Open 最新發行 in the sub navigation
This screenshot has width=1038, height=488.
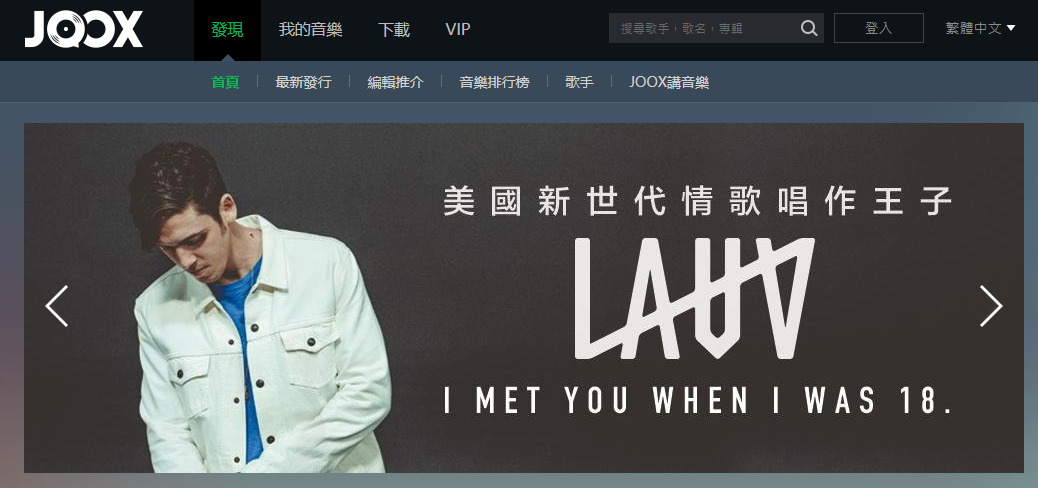click(303, 82)
